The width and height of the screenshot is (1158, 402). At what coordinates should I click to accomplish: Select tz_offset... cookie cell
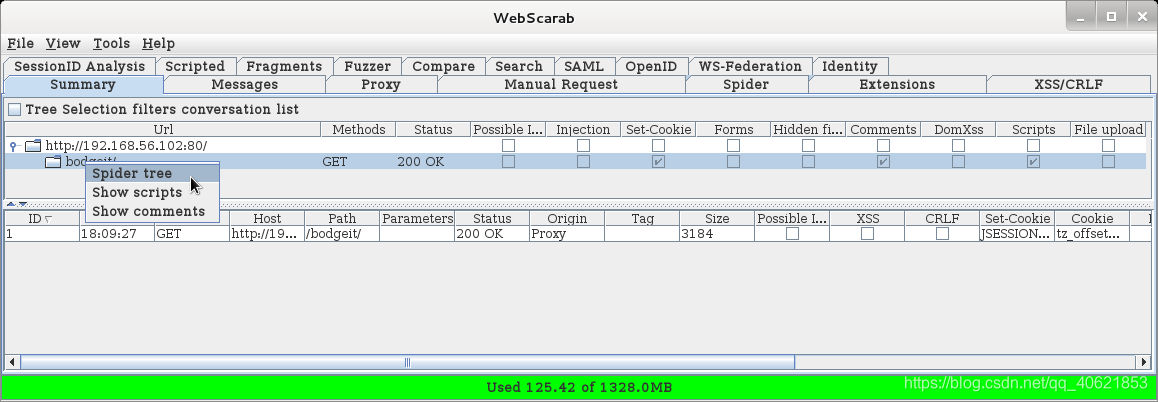point(1092,234)
